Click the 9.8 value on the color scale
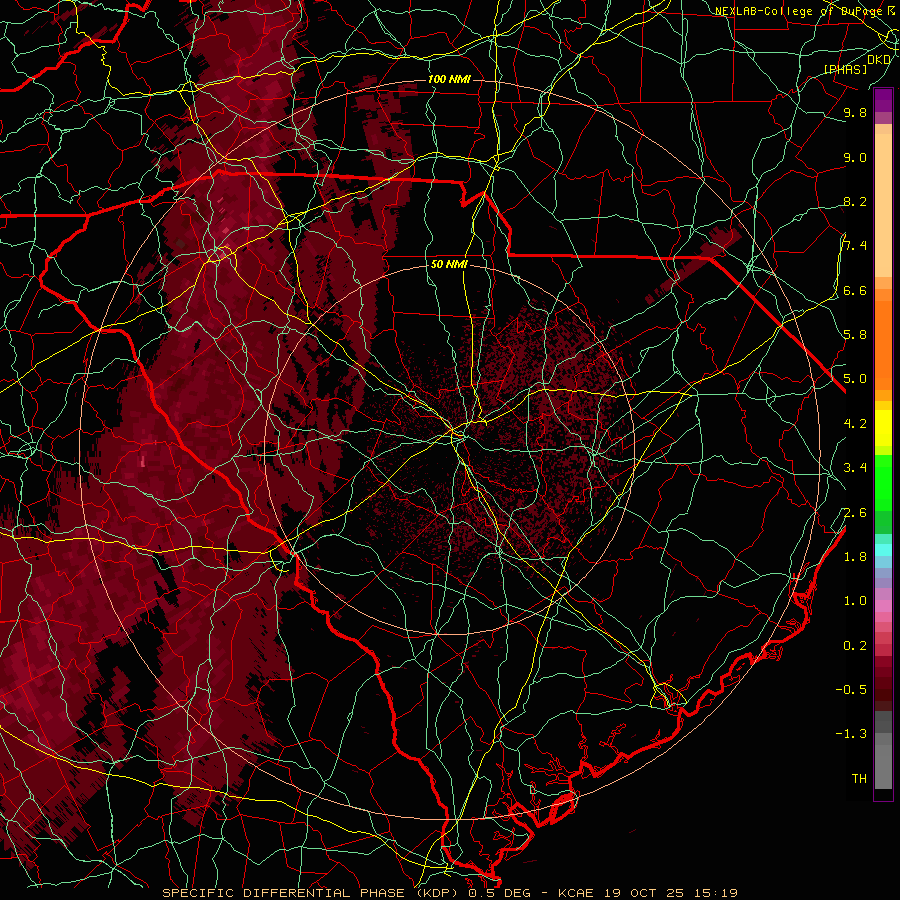This screenshot has width=900, height=900. coord(855,112)
